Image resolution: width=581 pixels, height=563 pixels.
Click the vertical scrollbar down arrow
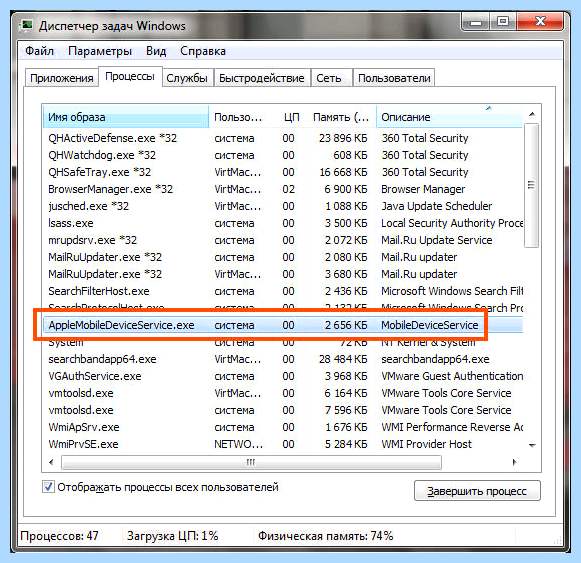pyautogui.click(x=532, y=445)
